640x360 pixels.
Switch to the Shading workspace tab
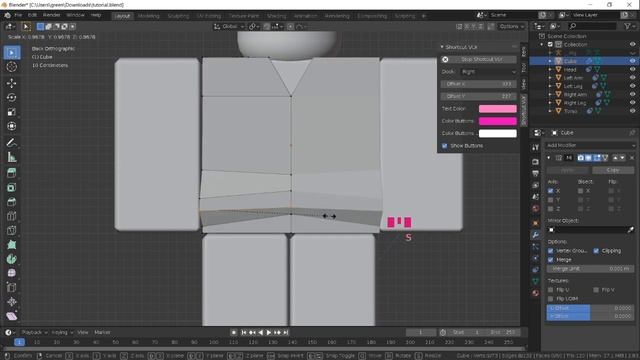[x=276, y=16]
